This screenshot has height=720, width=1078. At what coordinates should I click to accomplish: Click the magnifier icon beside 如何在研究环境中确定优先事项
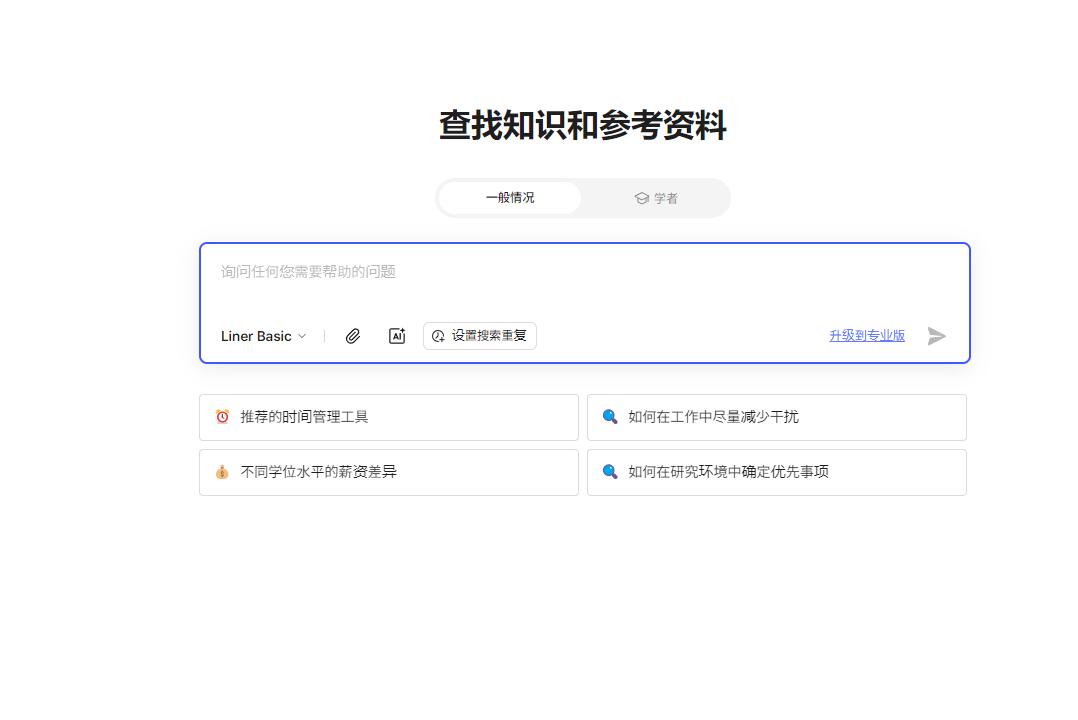click(x=609, y=472)
